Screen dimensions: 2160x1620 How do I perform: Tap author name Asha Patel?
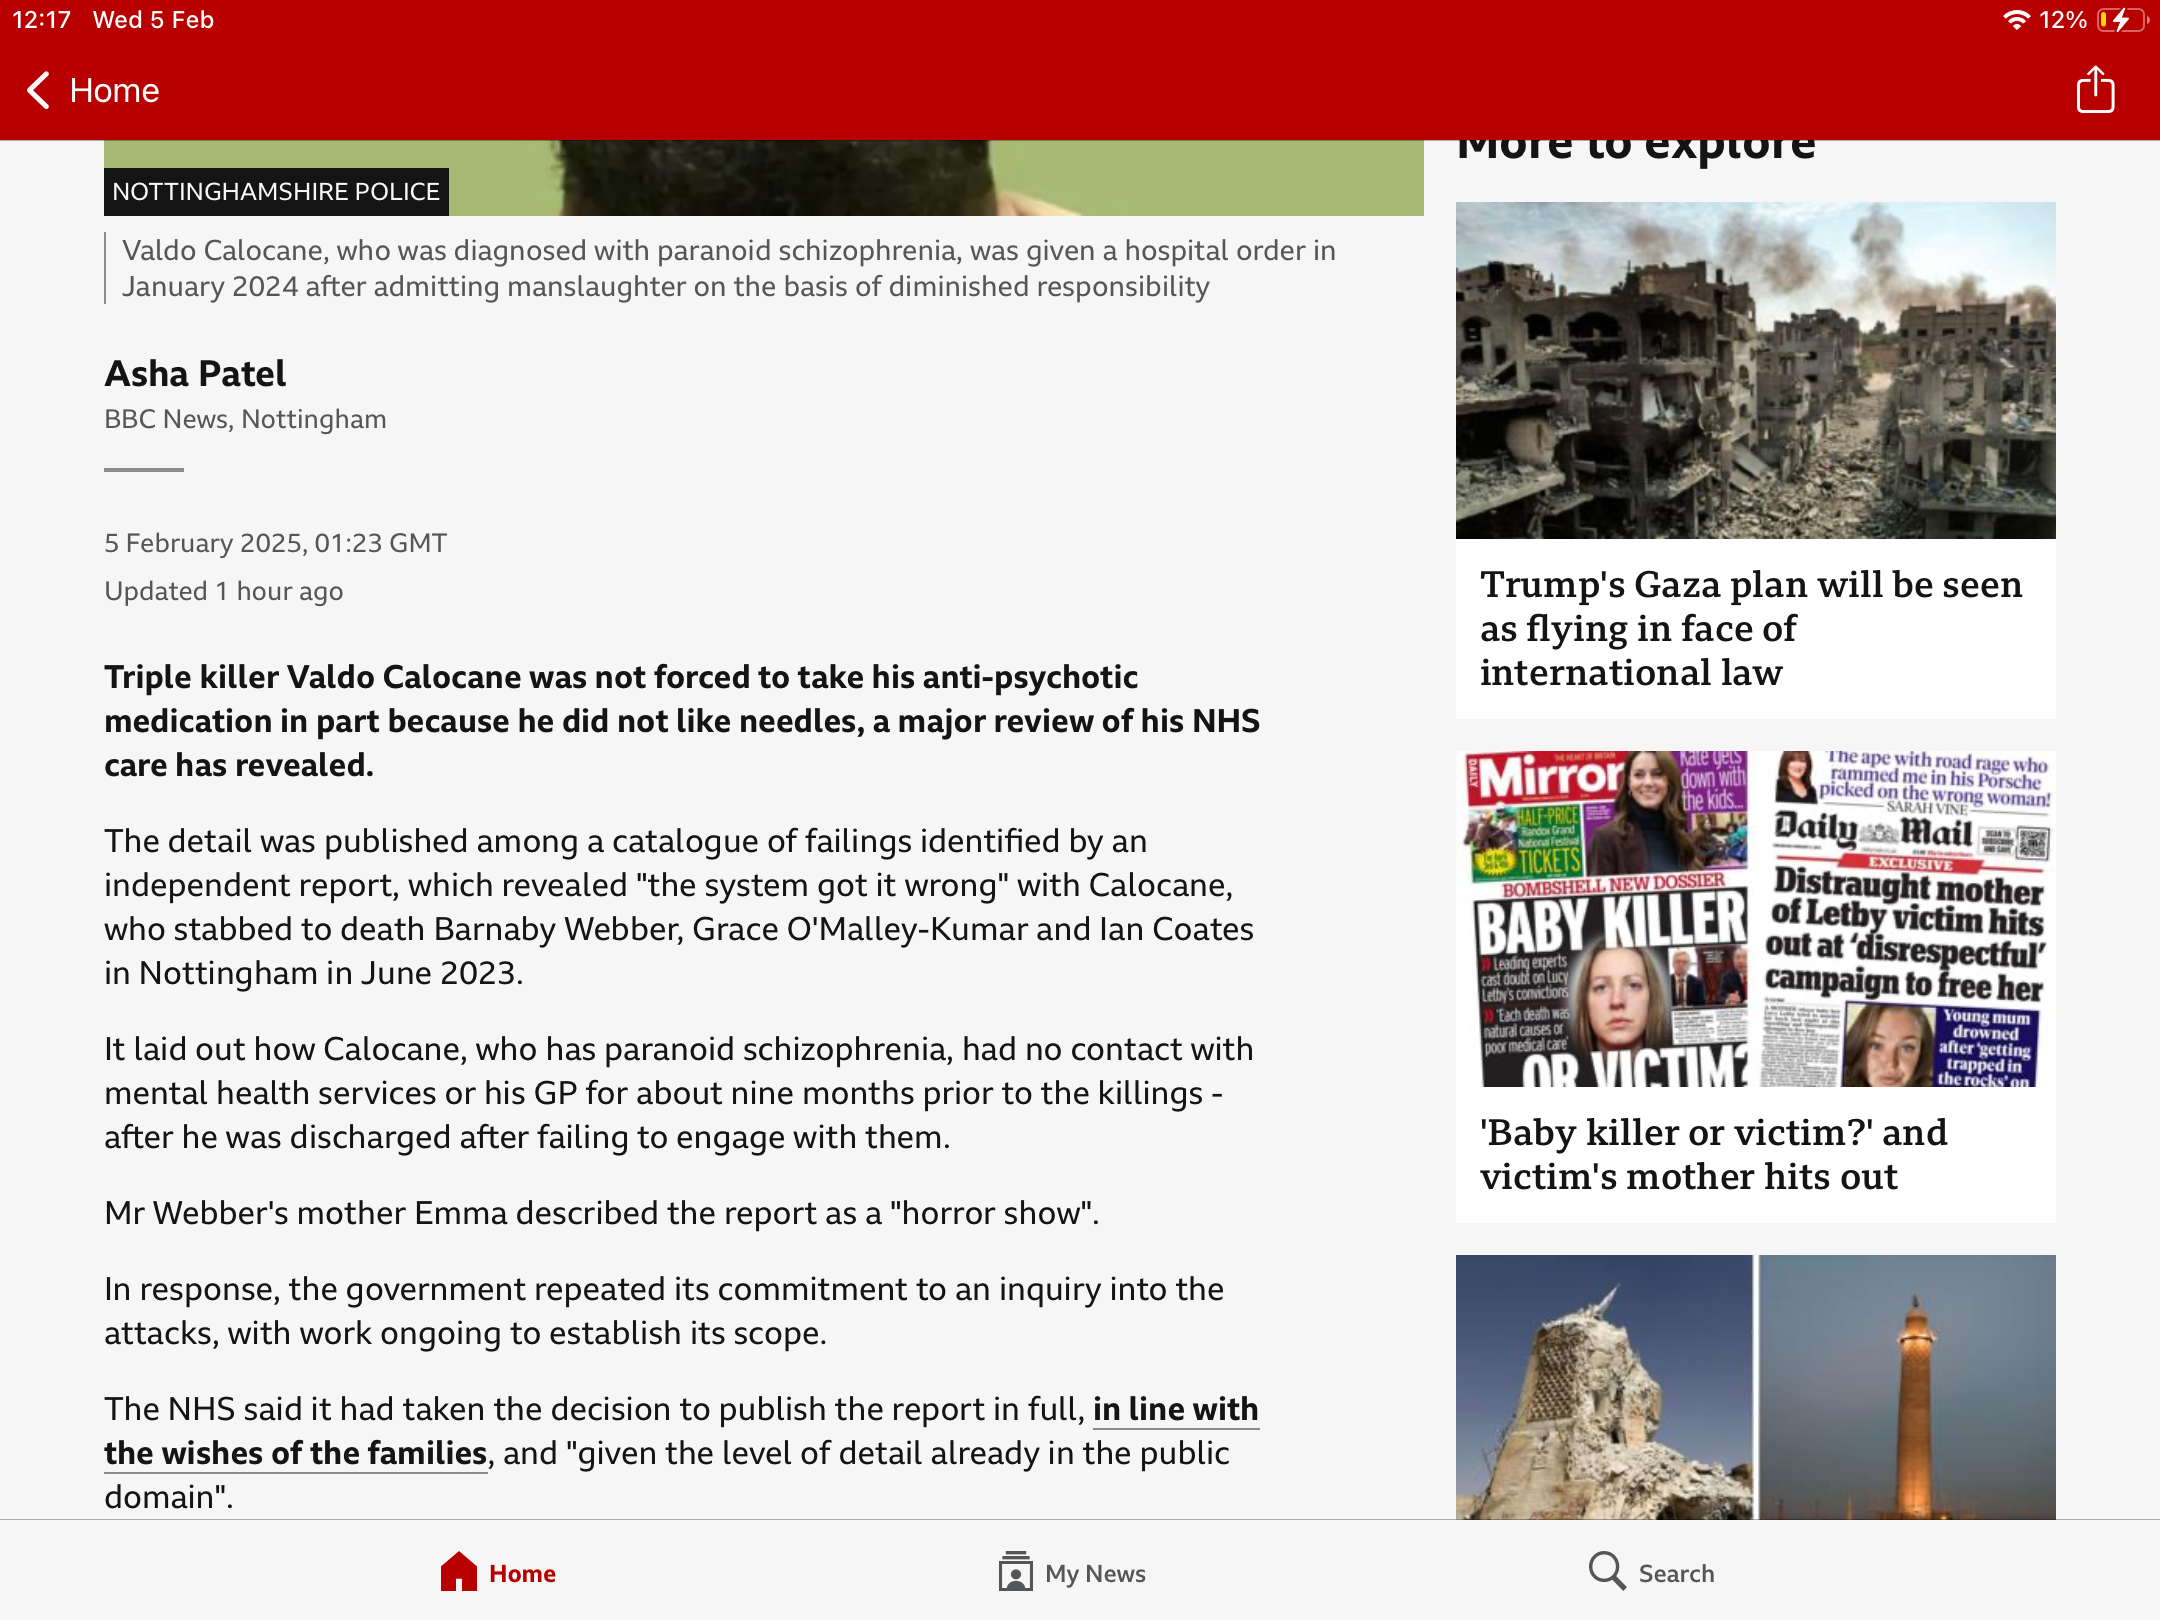(x=195, y=373)
